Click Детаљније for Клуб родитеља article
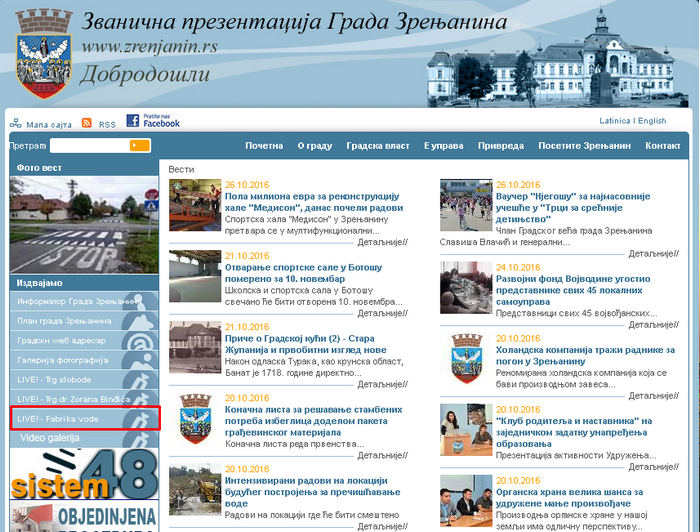Image resolution: width=700 pixels, height=532 pixels. (654, 467)
